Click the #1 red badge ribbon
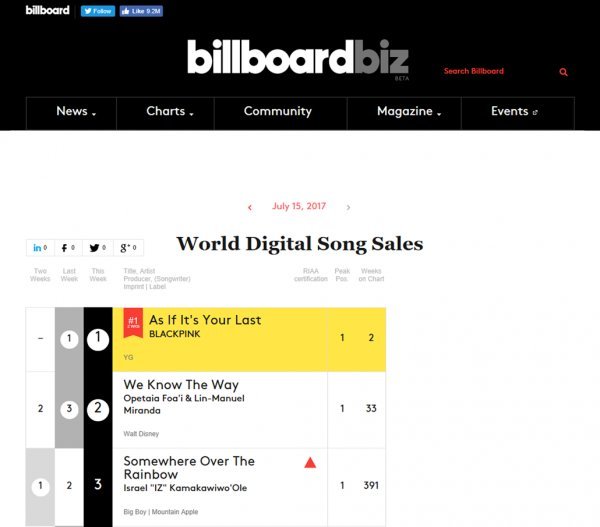The image size is (600, 527). (133, 322)
